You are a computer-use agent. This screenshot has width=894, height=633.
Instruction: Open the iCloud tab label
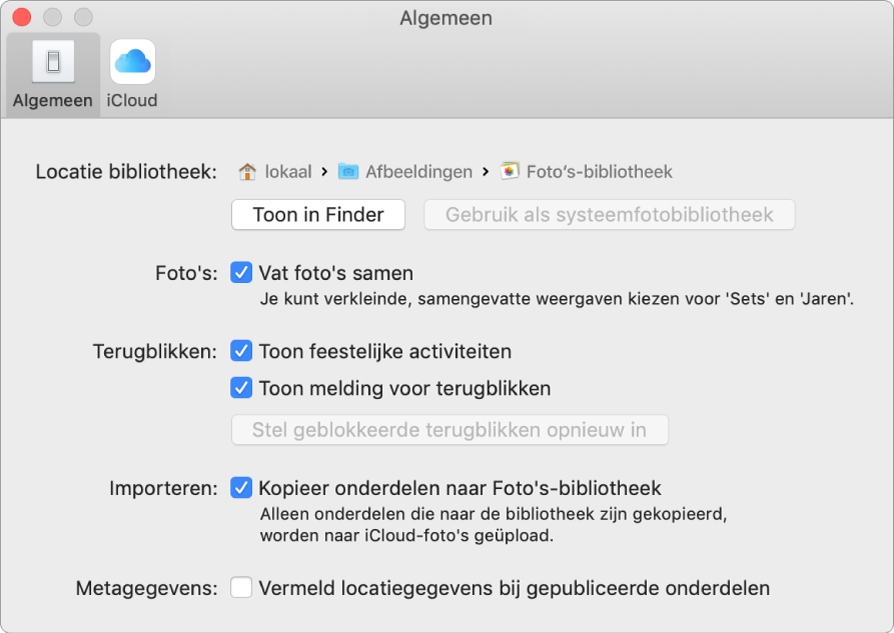(x=131, y=100)
